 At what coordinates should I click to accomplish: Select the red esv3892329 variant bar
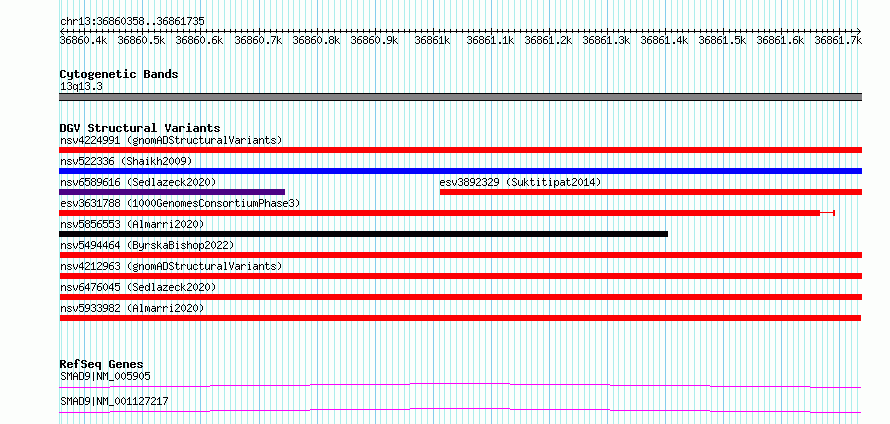pyautogui.click(x=651, y=192)
